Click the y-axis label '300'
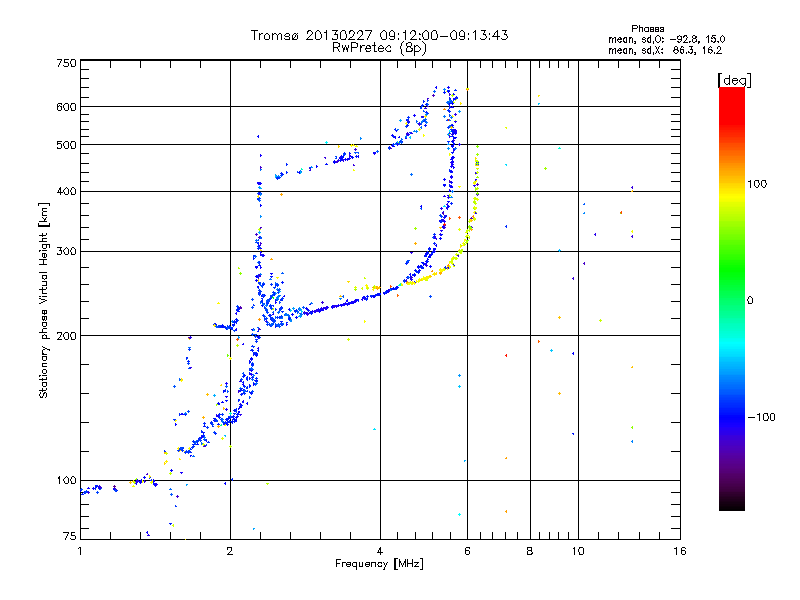The image size is (800, 600). coord(66,251)
